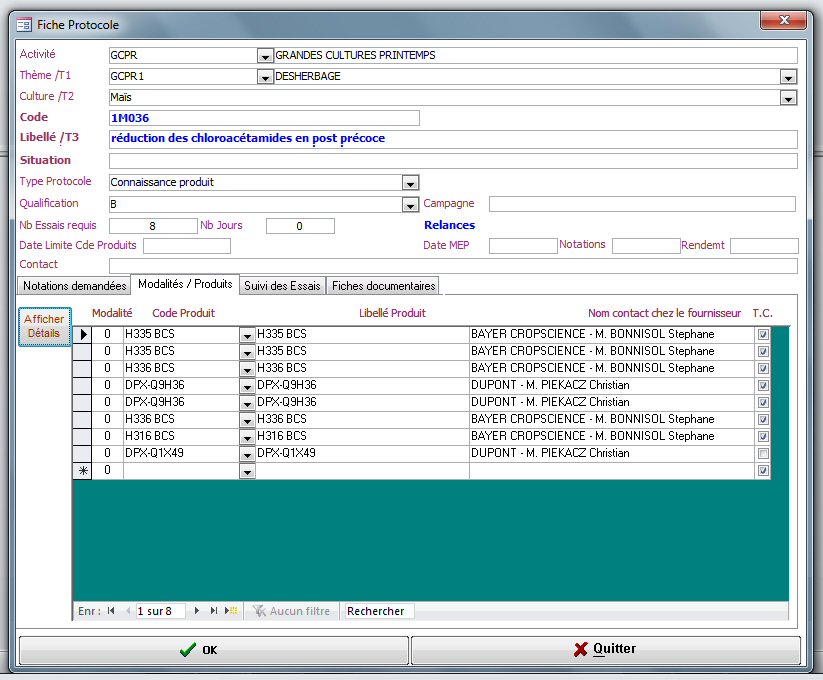Expand the Type Protocole dropdown
The width and height of the screenshot is (823, 680).
(410, 183)
